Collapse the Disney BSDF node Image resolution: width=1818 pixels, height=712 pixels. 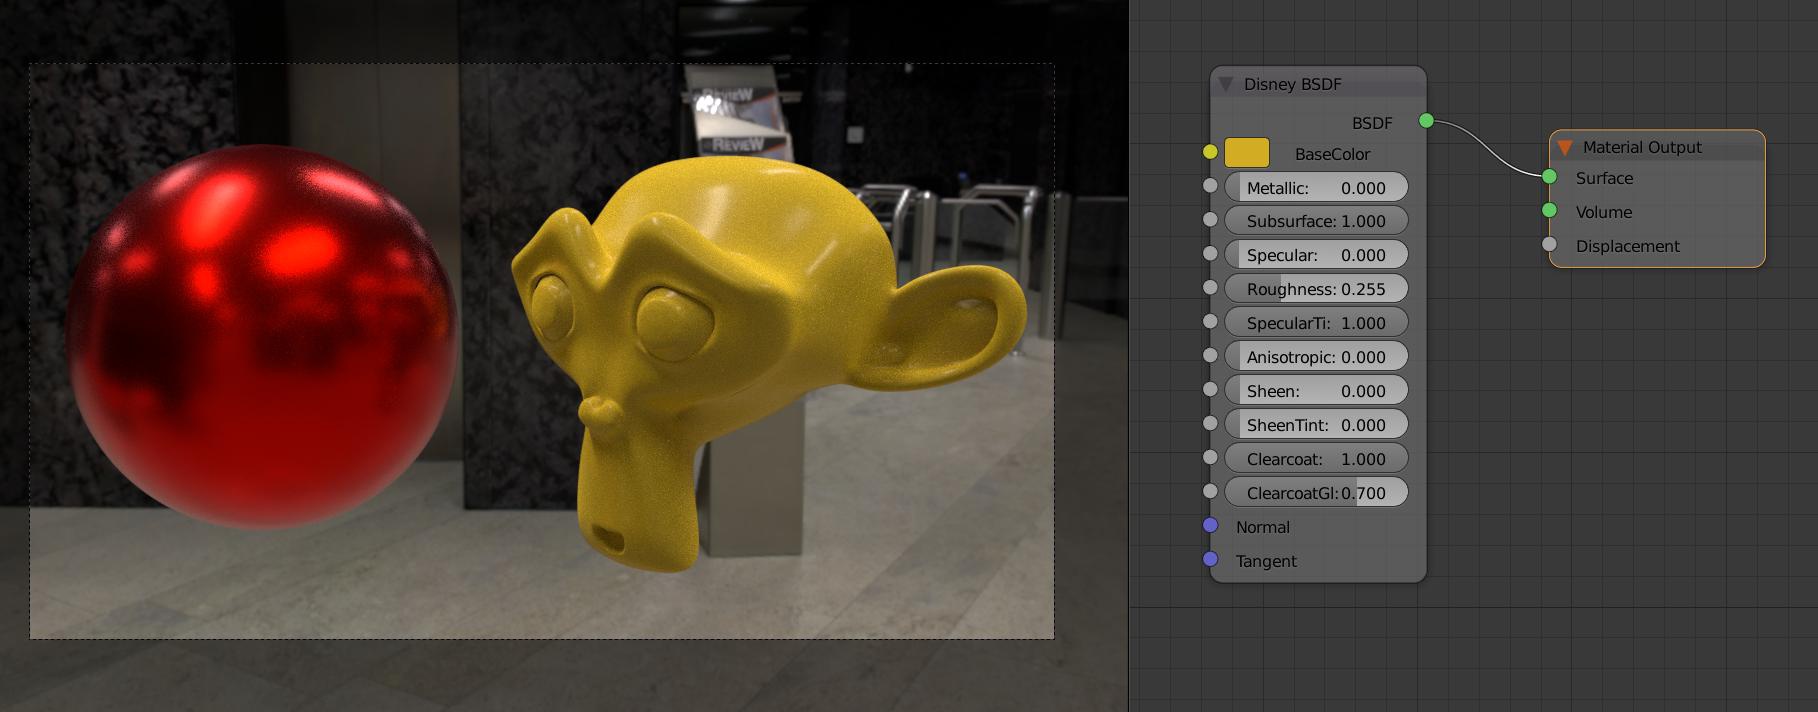click(x=1226, y=84)
